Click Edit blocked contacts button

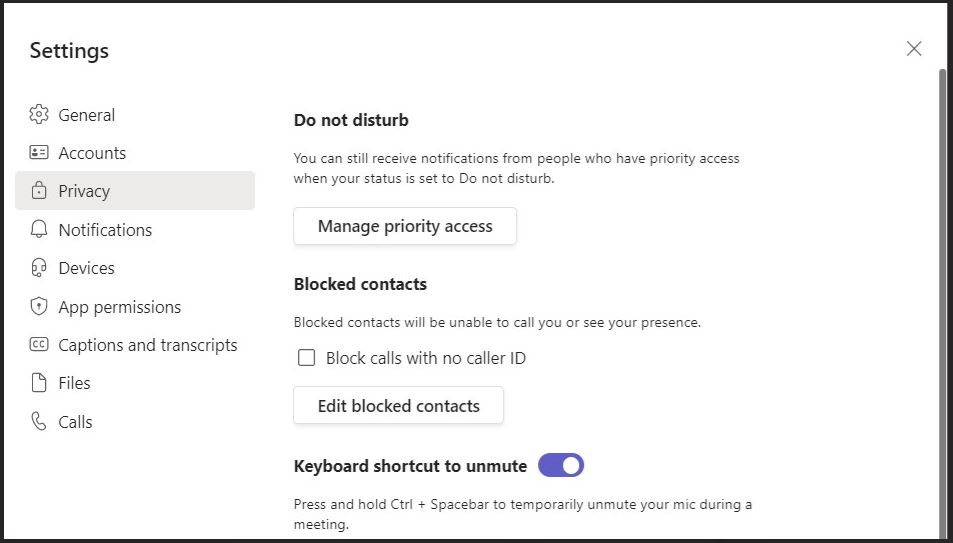pos(398,406)
